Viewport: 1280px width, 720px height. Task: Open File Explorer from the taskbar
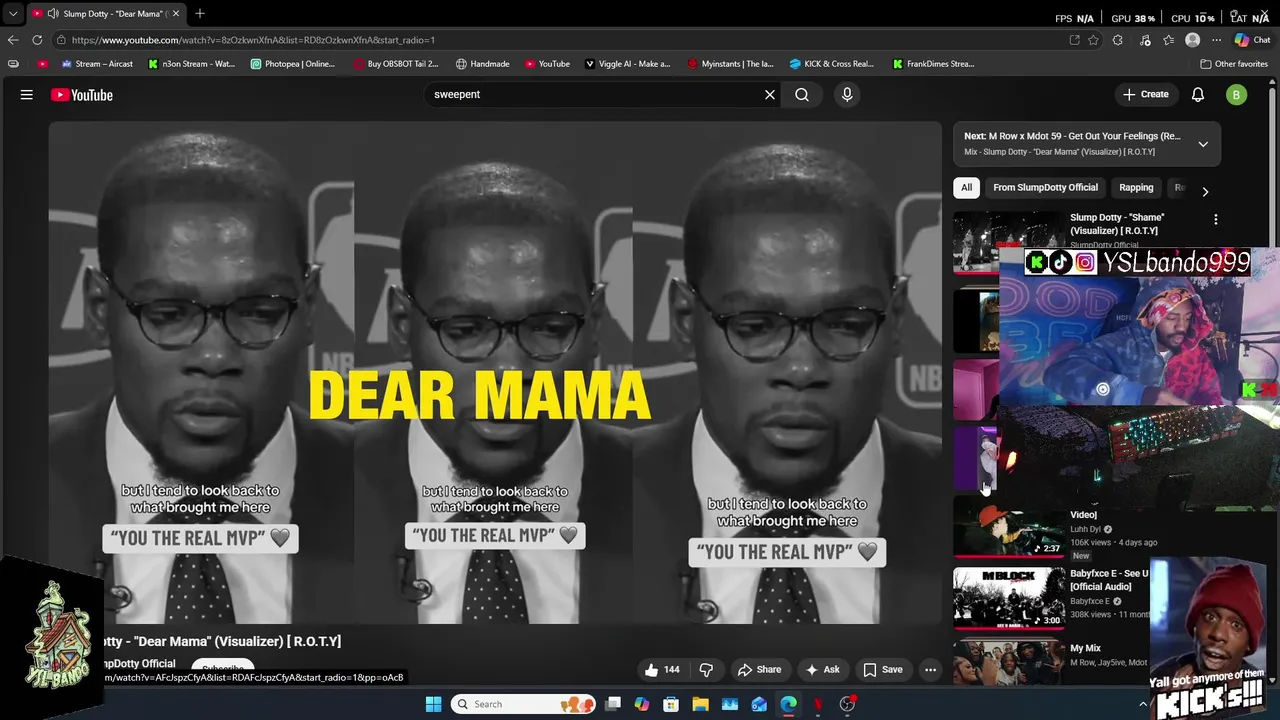tap(701, 704)
